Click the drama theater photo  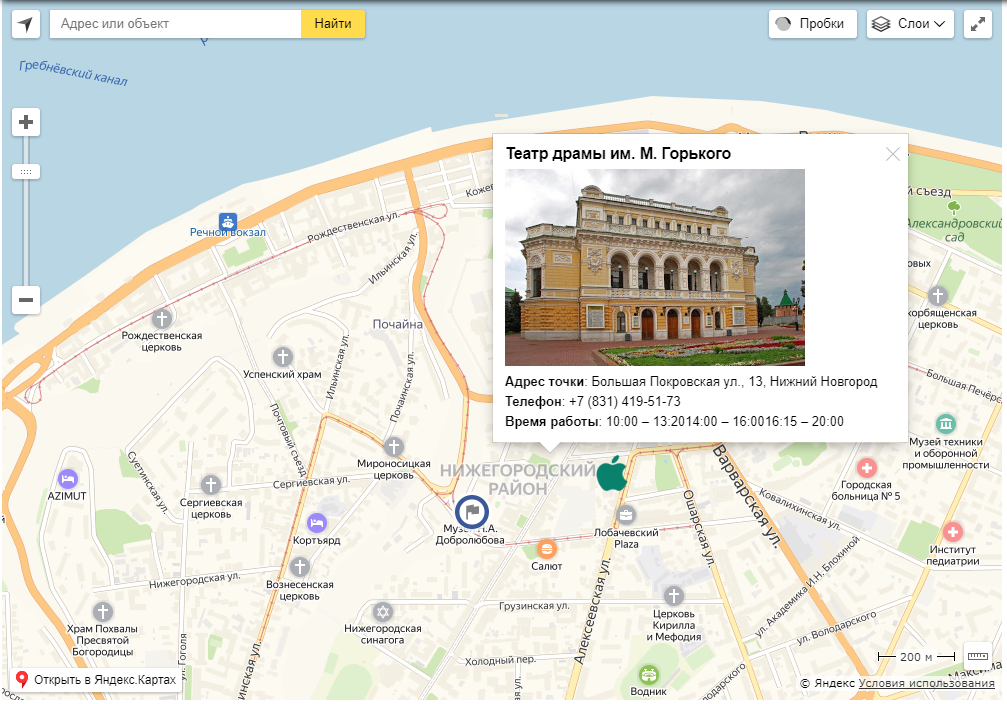654,267
